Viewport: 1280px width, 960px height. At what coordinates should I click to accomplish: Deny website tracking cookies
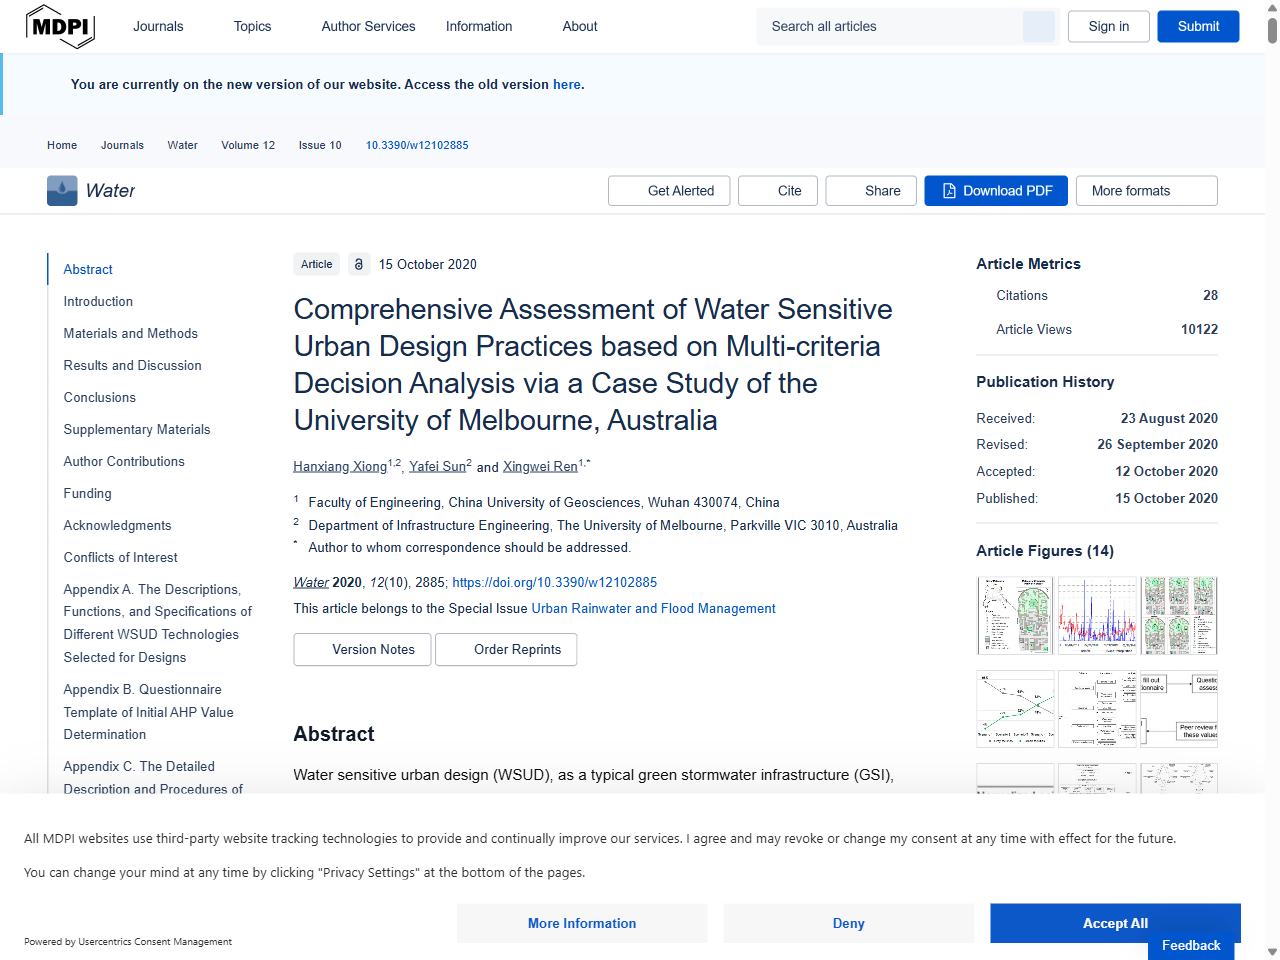[848, 923]
